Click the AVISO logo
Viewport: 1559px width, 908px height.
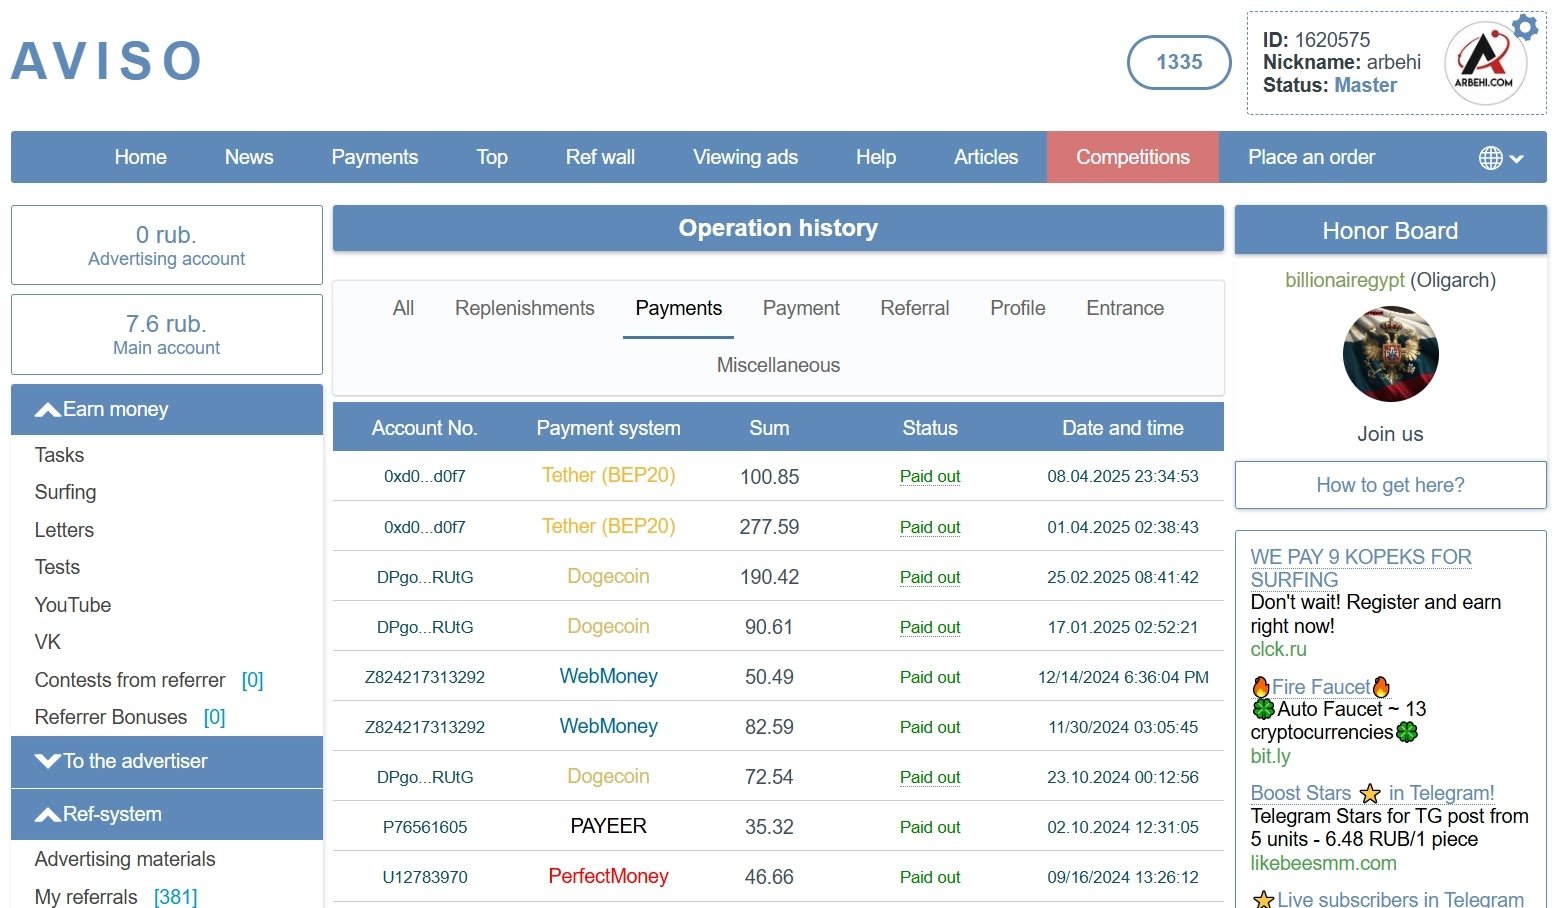tap(107, 61)
